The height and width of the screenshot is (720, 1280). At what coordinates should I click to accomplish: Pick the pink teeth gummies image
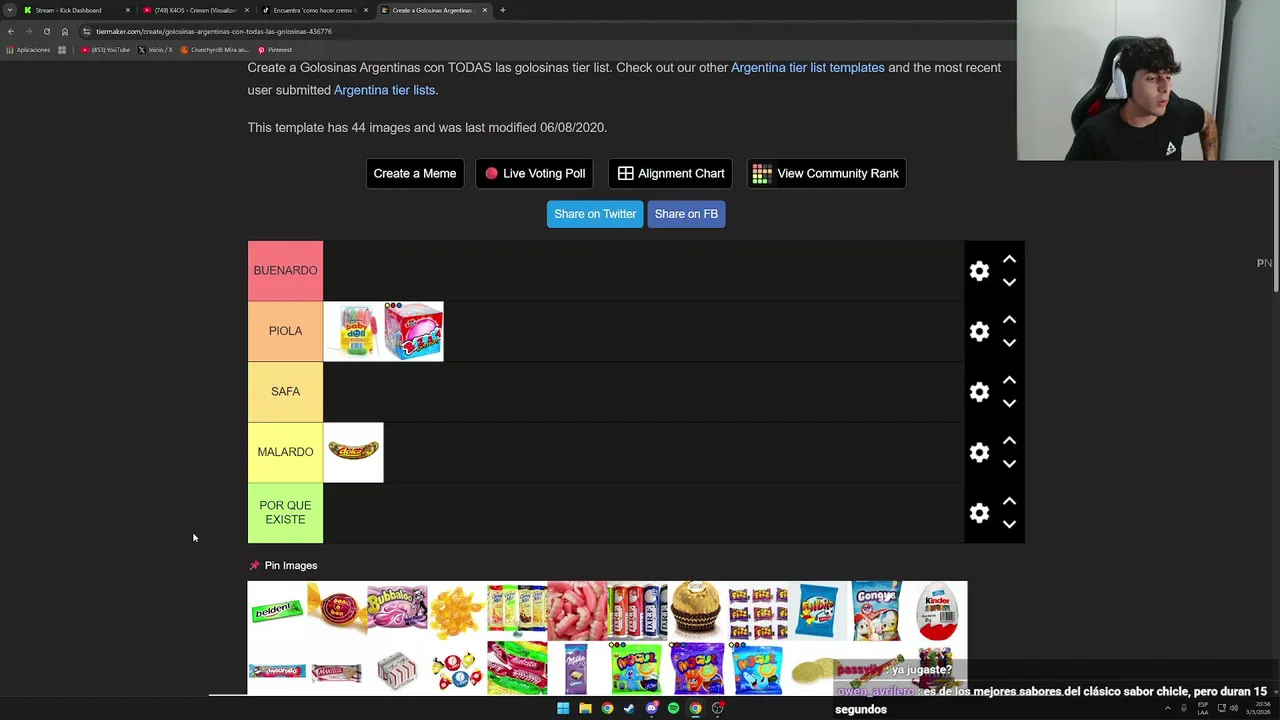tap(577, 611)
